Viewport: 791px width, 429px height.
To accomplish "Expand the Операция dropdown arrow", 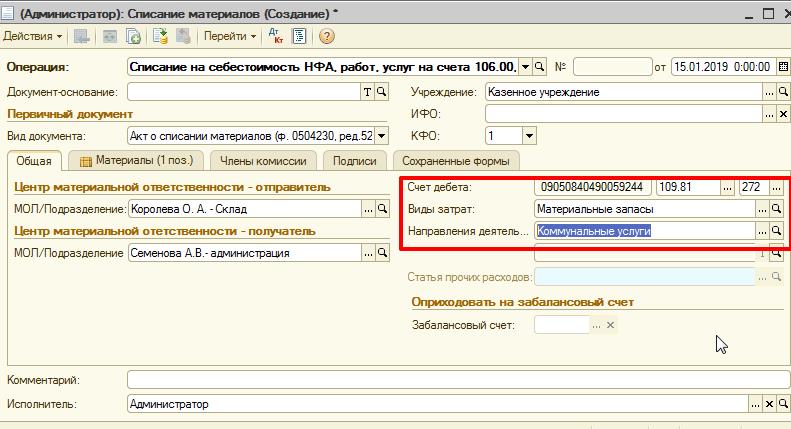I will 526,67.
